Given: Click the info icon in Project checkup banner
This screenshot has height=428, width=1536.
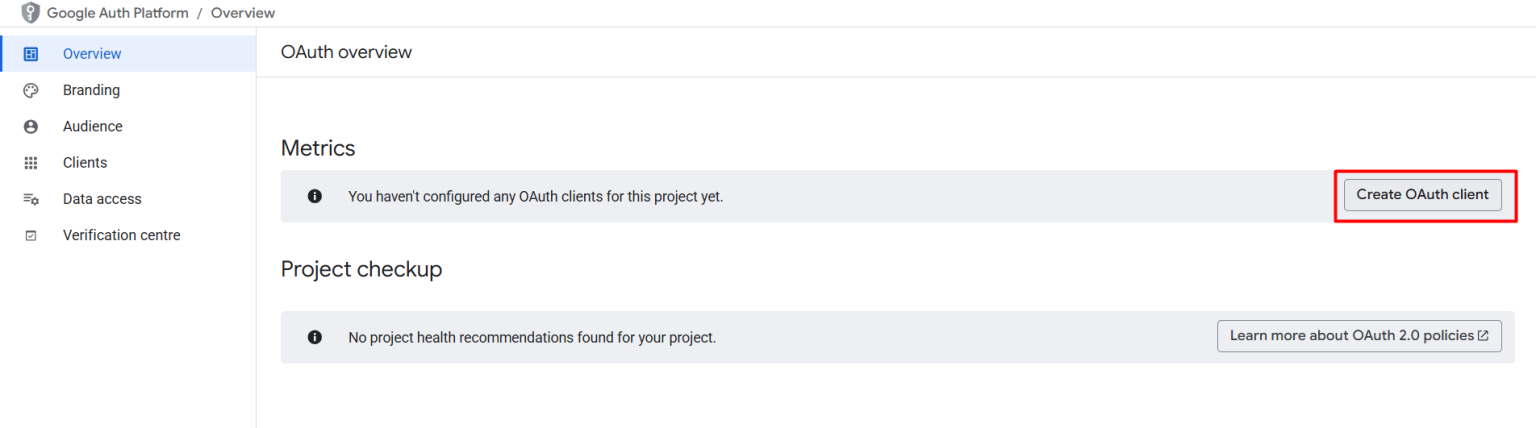Looking at the screenshot, I should pyautogui.click(x=315, y=337).
